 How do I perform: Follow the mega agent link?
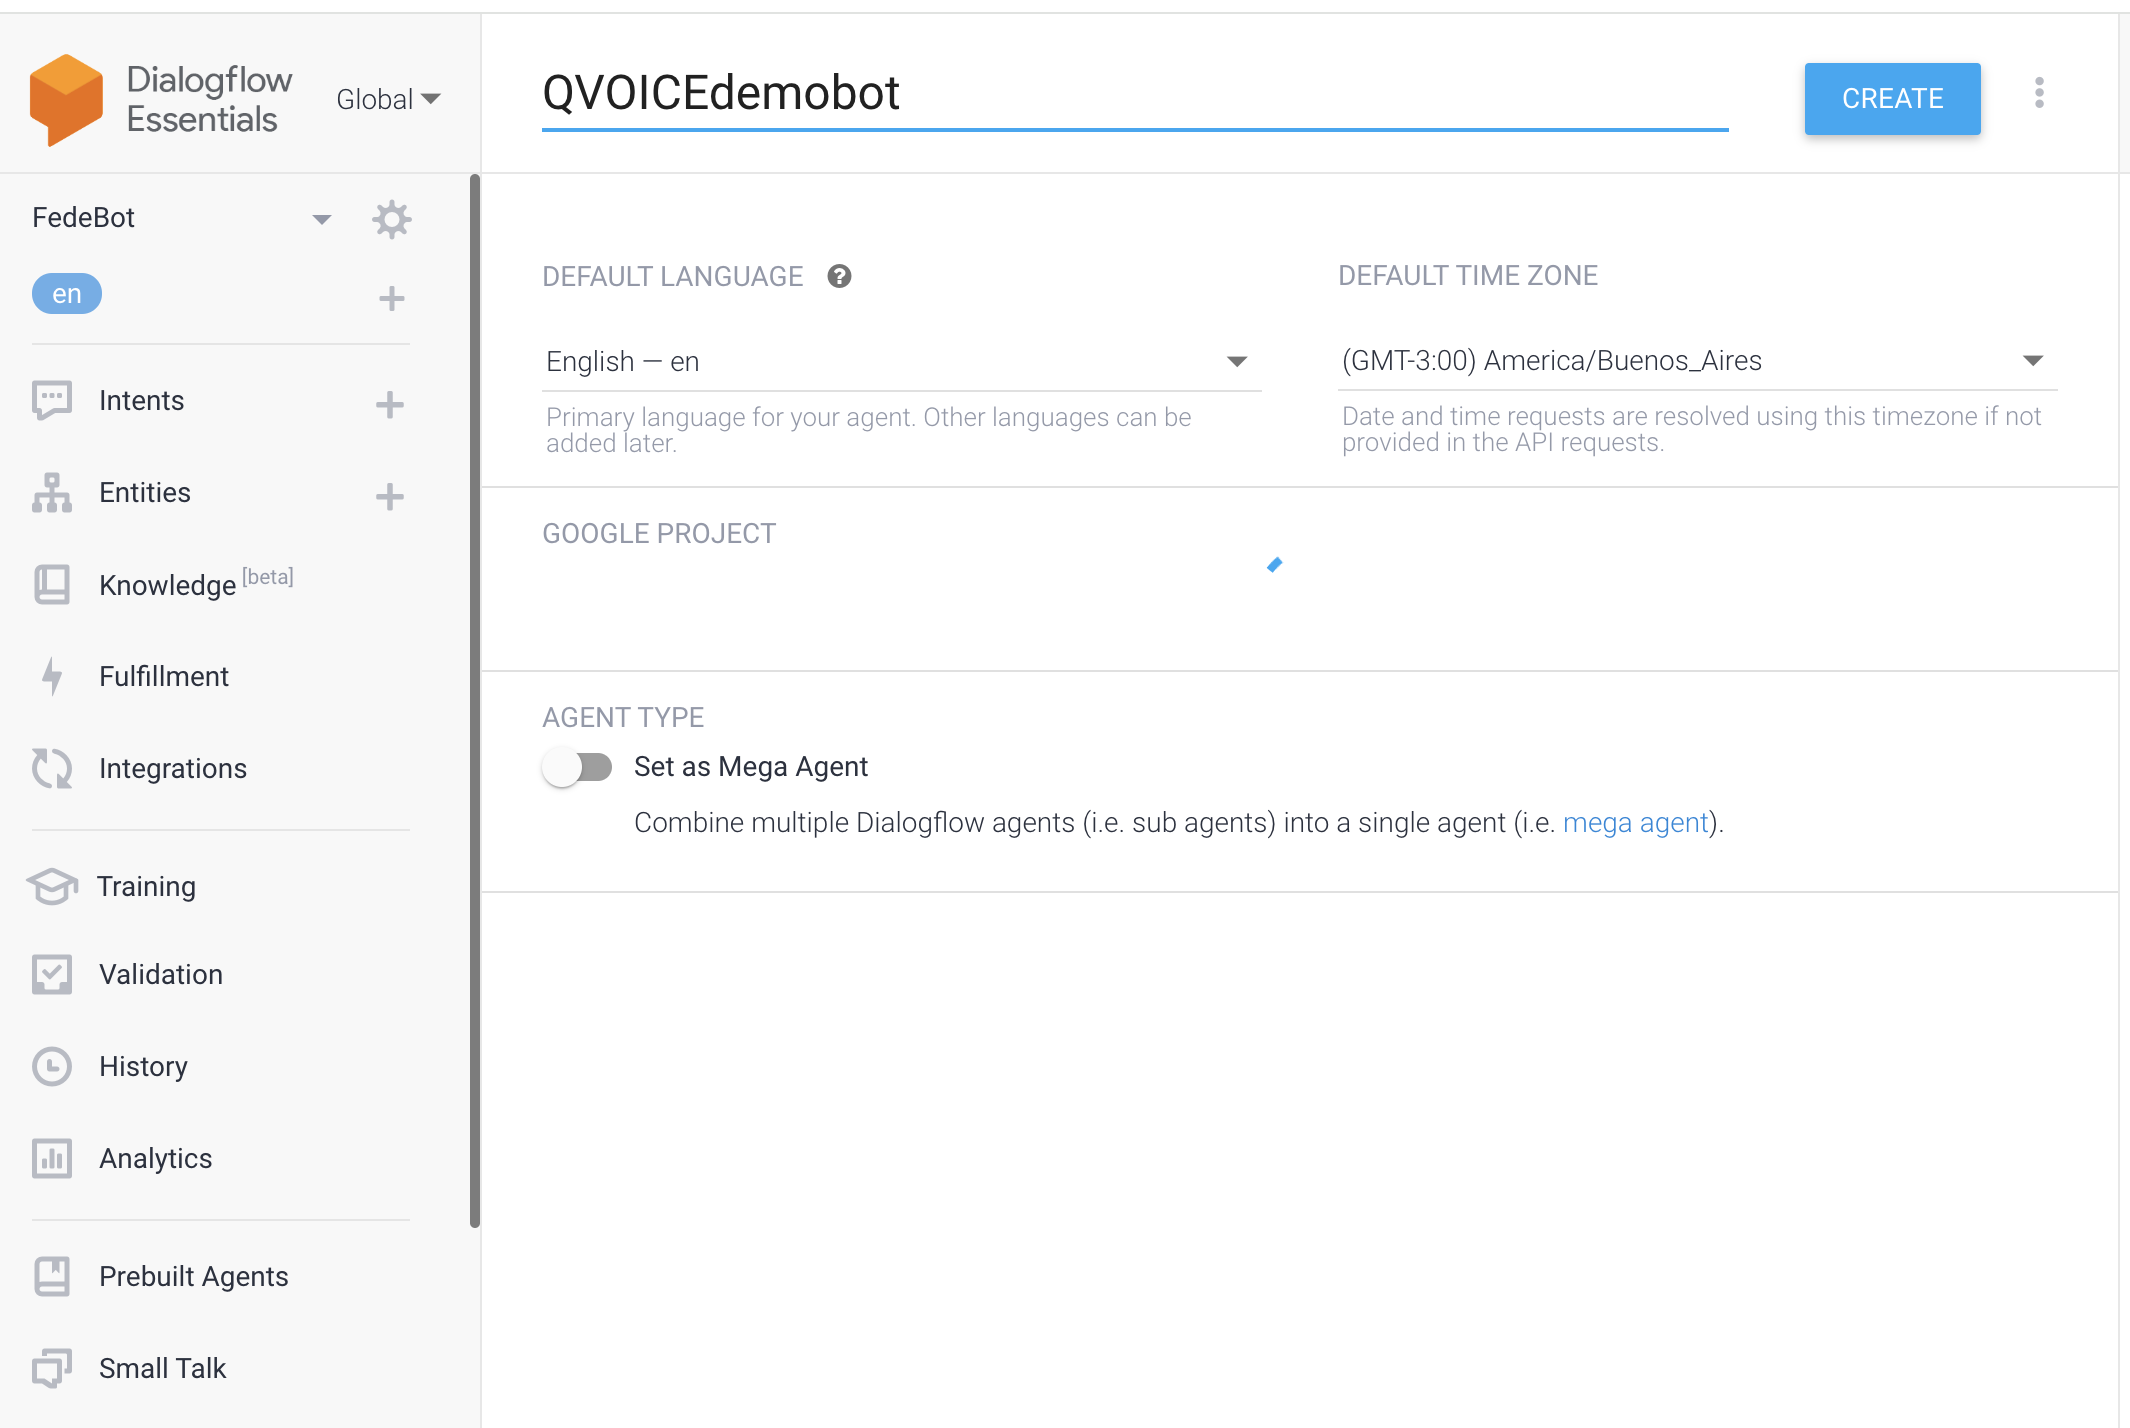[x=1635, y=823]
